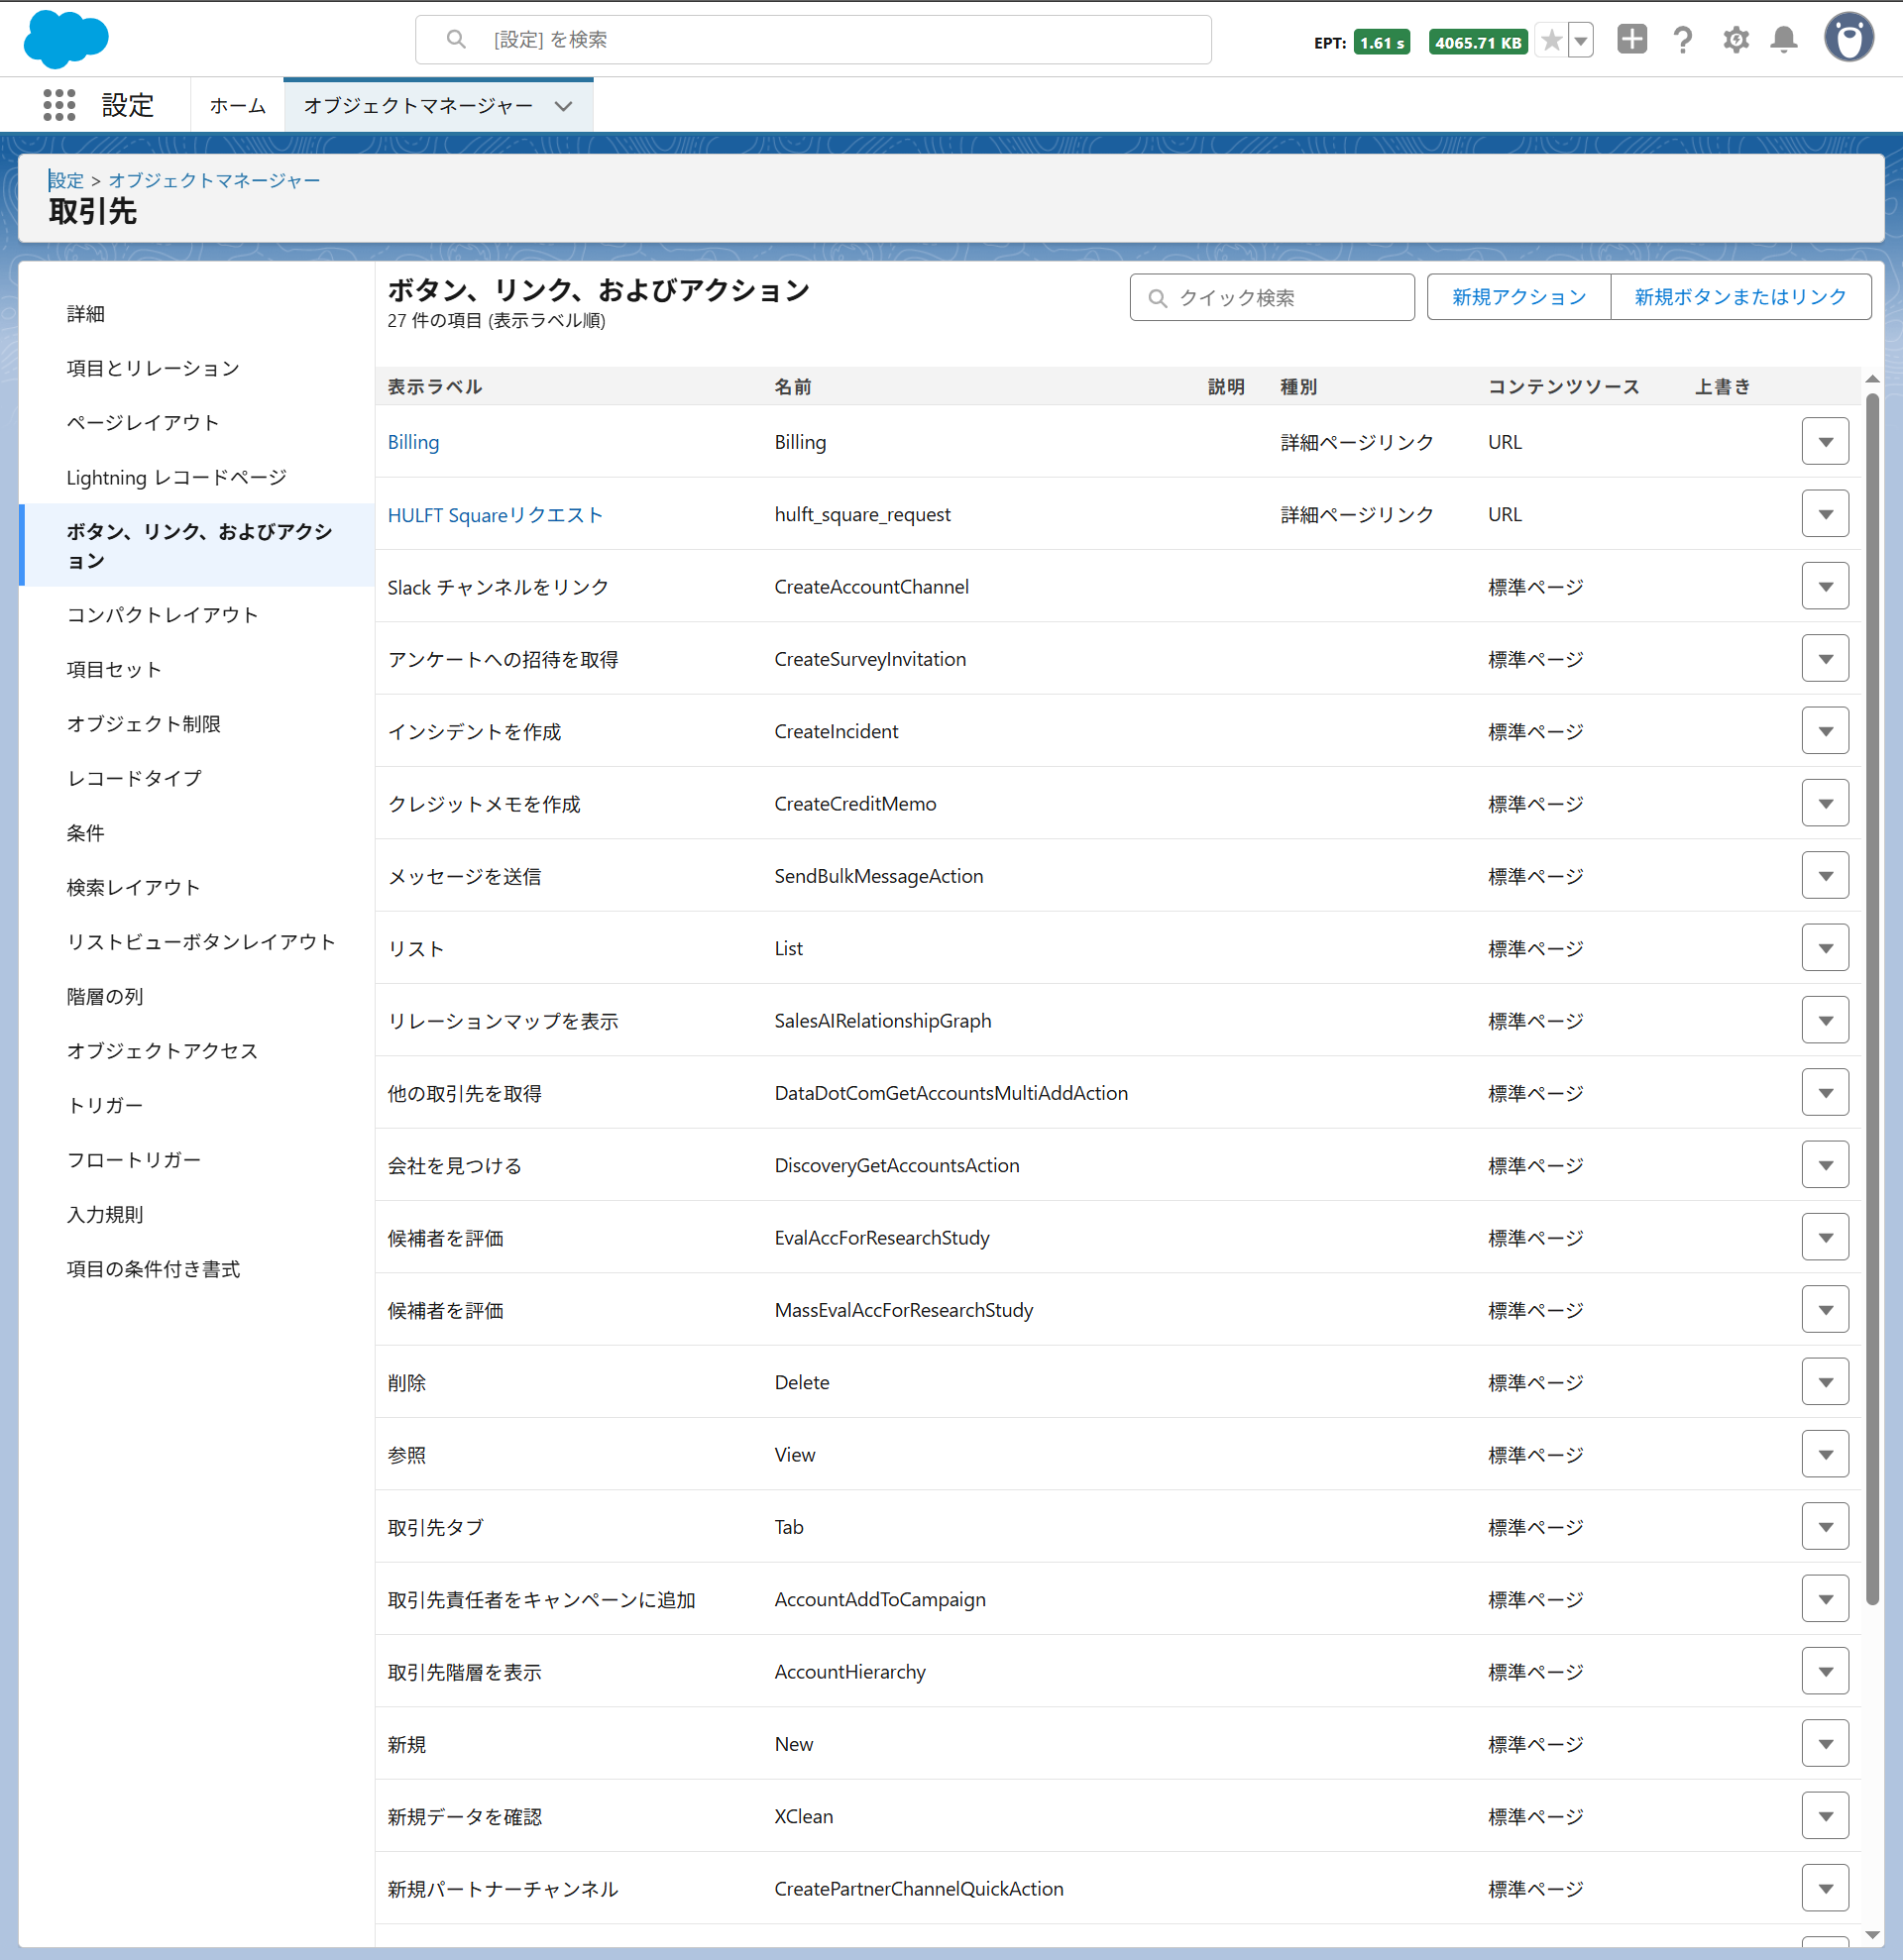Switch to the ホーム tab
Screen dimensions: 1903x1960
237,106
